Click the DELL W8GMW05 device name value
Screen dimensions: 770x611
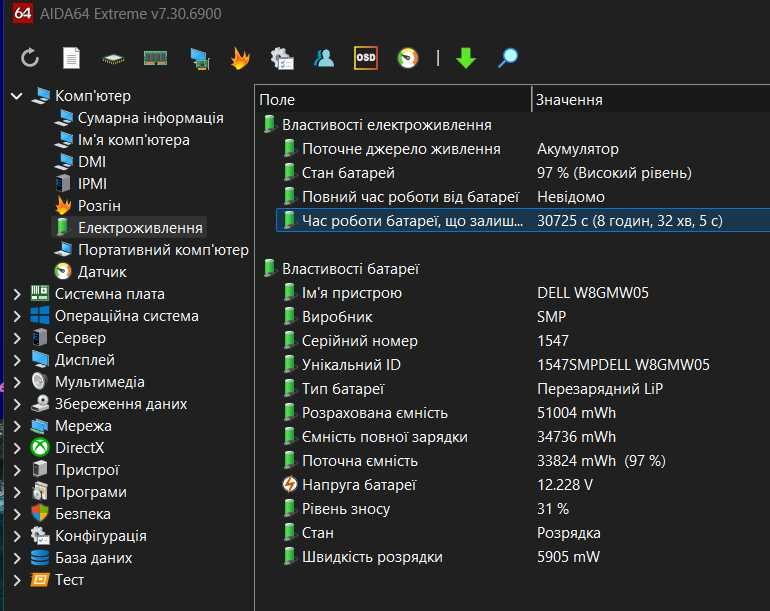point(593,293)
